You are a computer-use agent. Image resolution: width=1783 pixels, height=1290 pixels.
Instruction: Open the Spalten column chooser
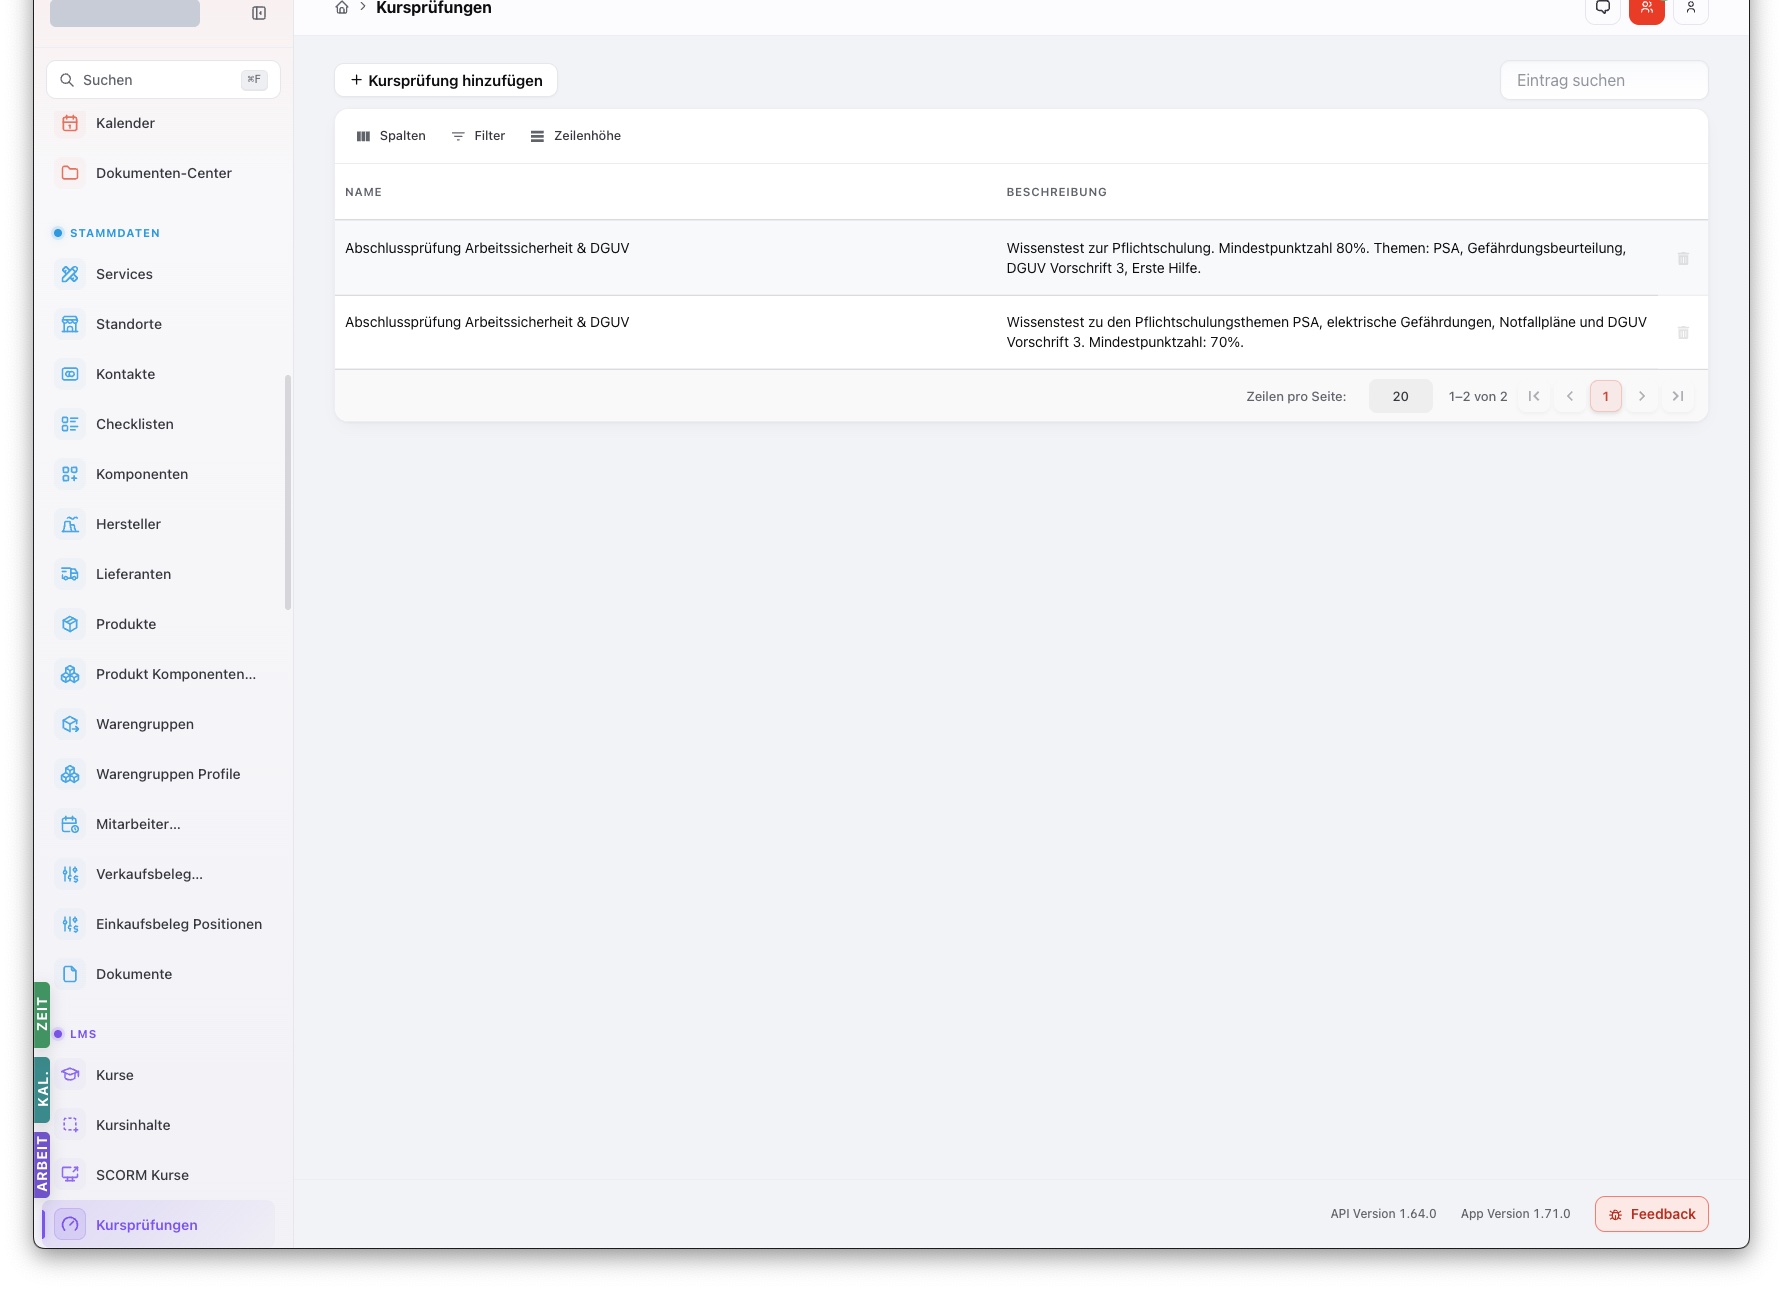[x=391, y=136]
